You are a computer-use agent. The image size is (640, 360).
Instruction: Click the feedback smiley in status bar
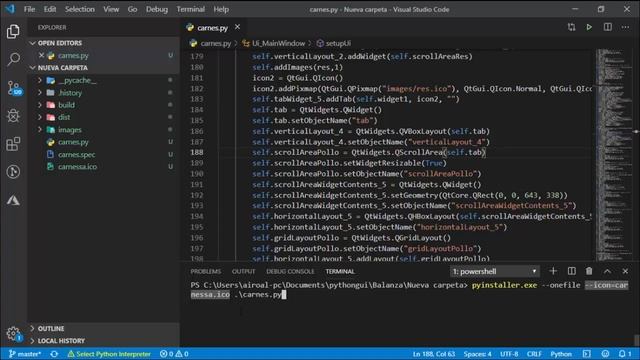605,354
